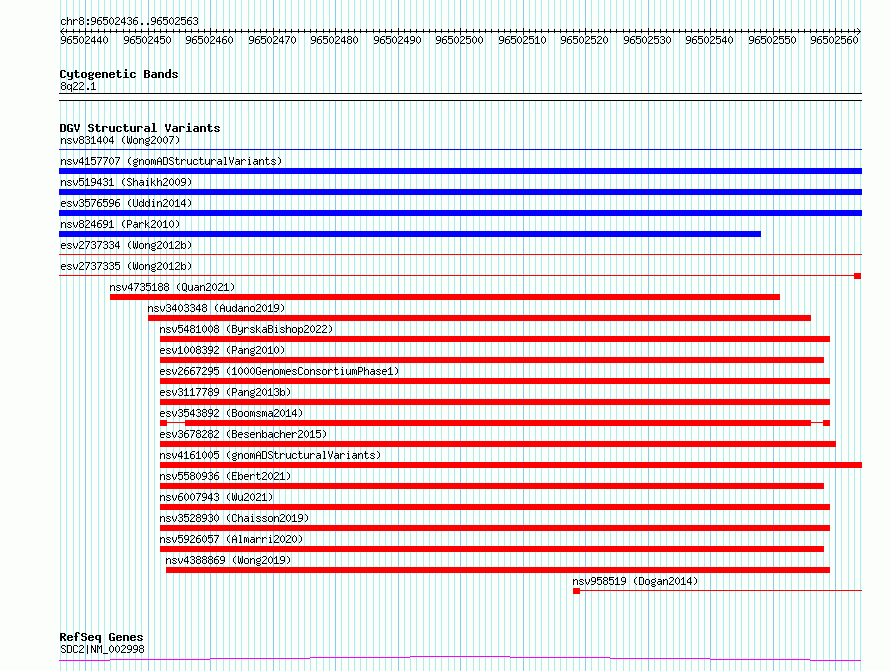Viewport: 890px width, 671px height.
Task: Open the nsv4388869 (Wong2019) label
Action: click(228, 560)
